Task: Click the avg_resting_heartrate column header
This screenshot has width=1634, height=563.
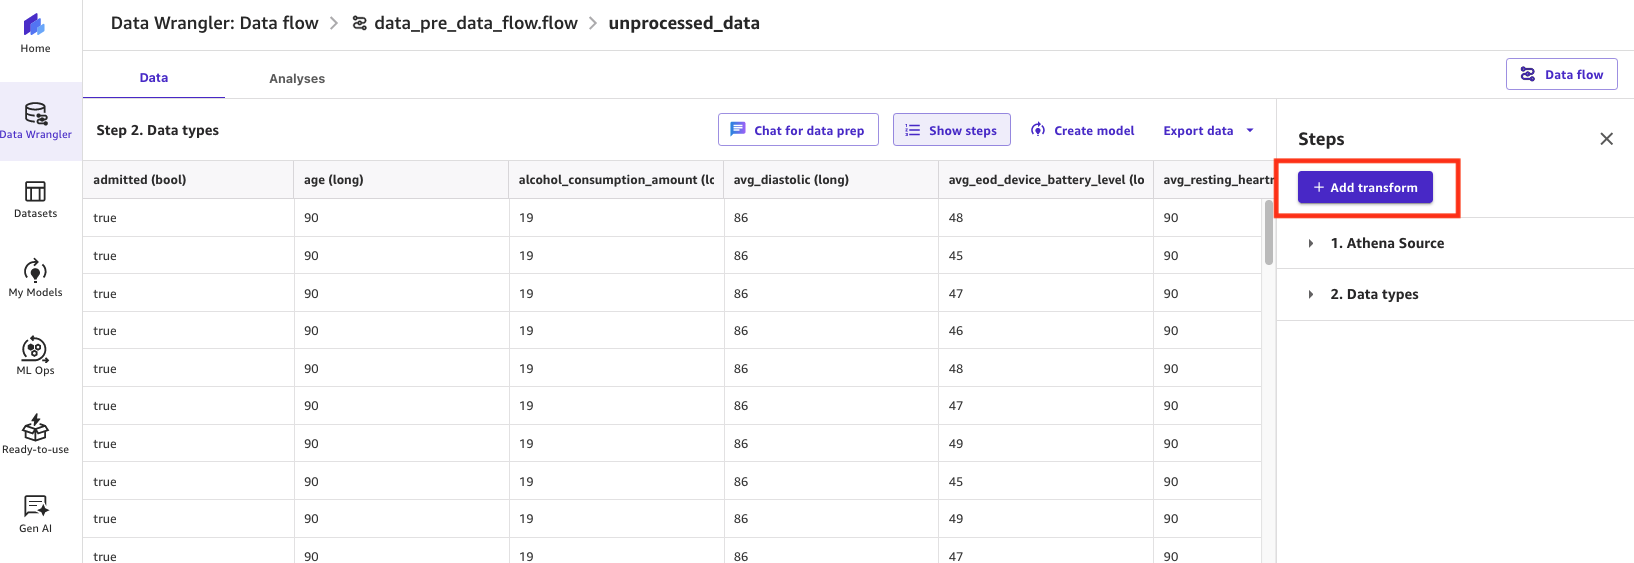Action: click(1214, 180)
